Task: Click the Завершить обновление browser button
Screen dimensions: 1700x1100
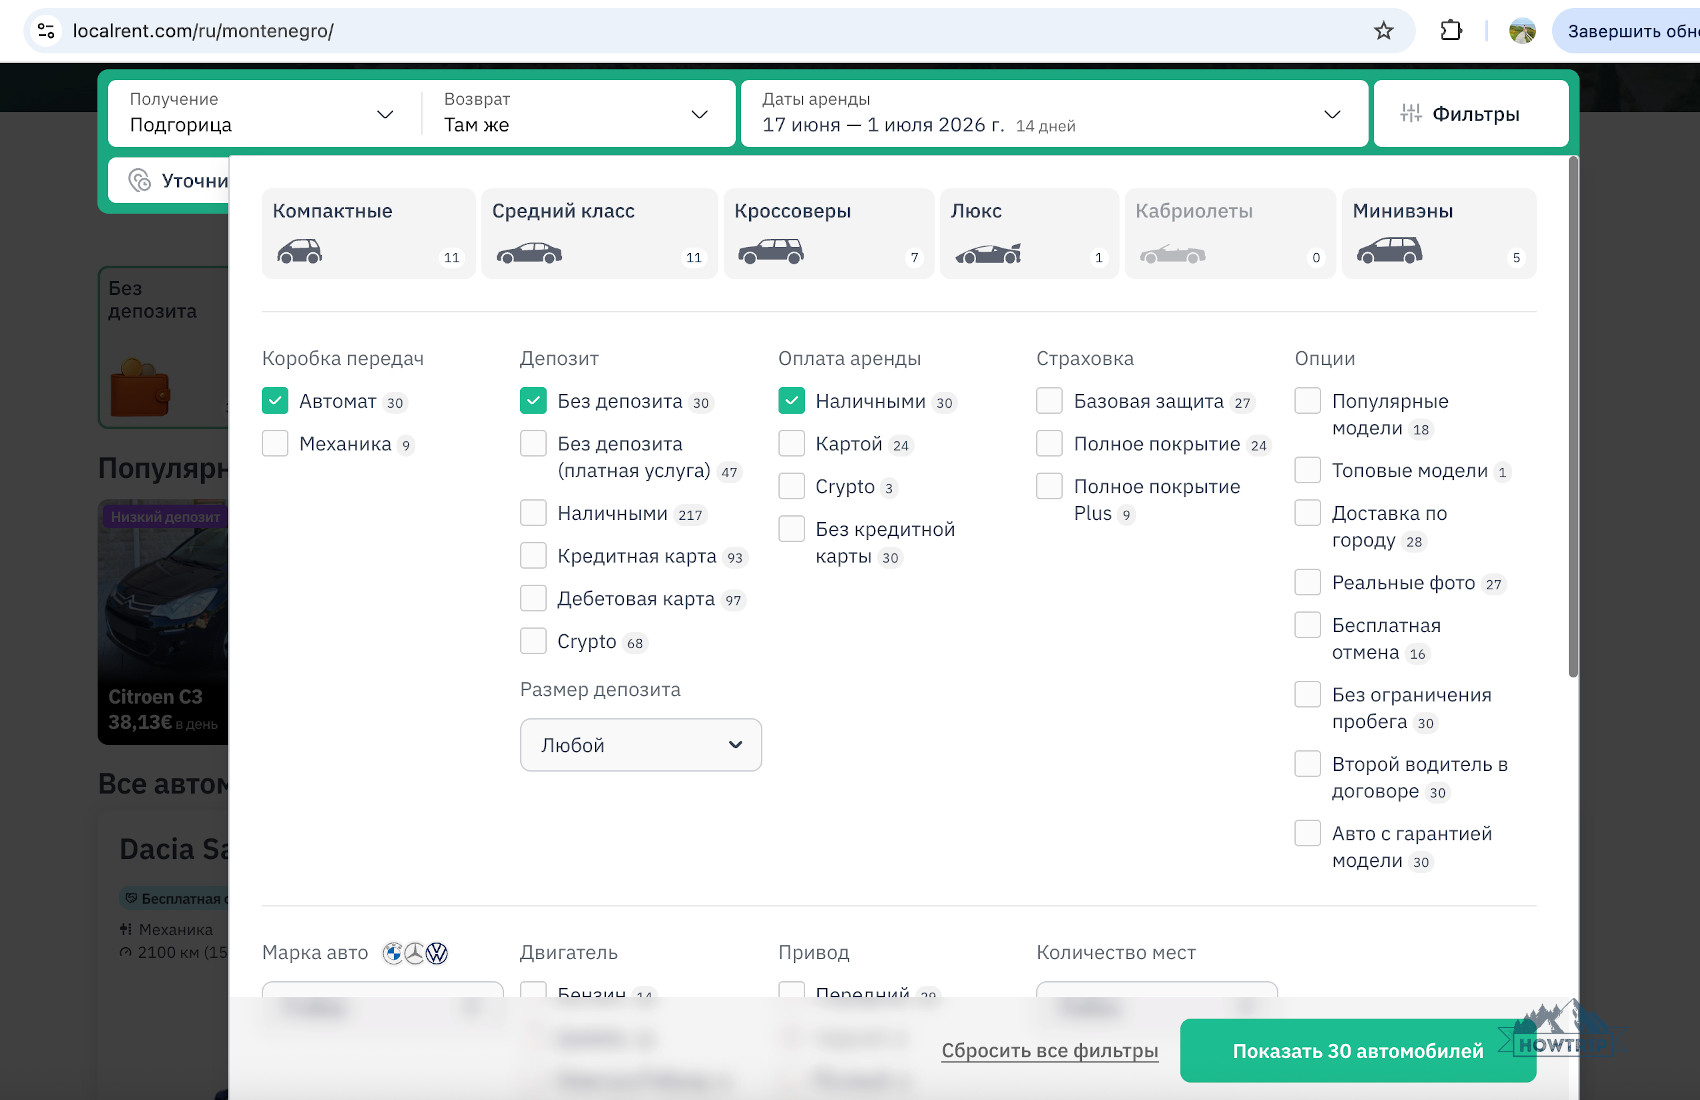Action: [1626, 31]
